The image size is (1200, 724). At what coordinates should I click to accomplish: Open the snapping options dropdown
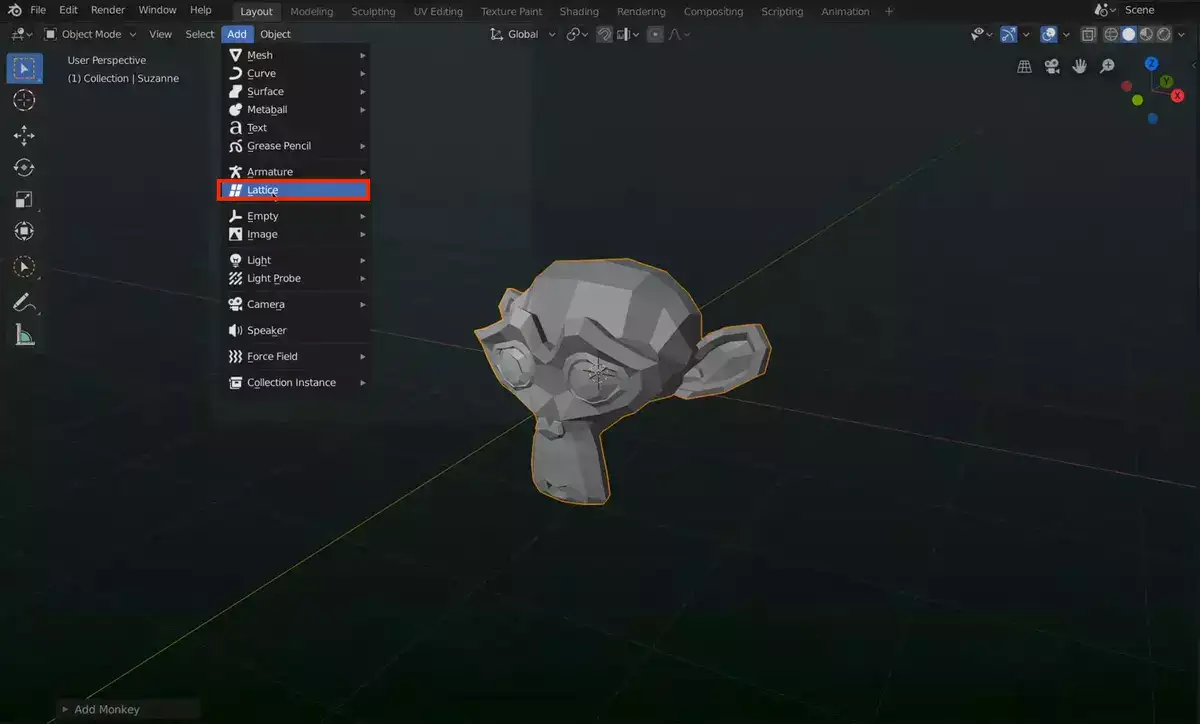(627, 34)
